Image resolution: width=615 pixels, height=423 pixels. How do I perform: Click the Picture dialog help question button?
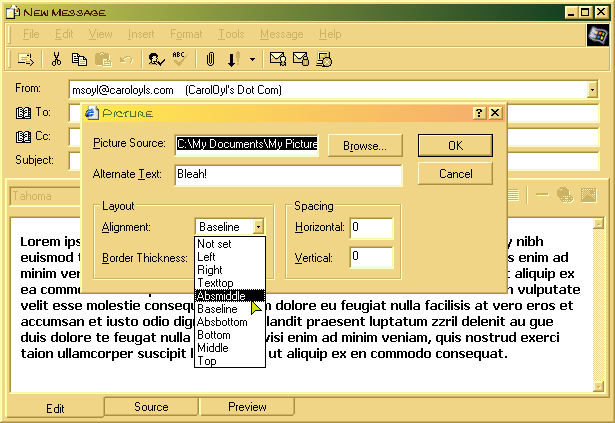(479, 113)
